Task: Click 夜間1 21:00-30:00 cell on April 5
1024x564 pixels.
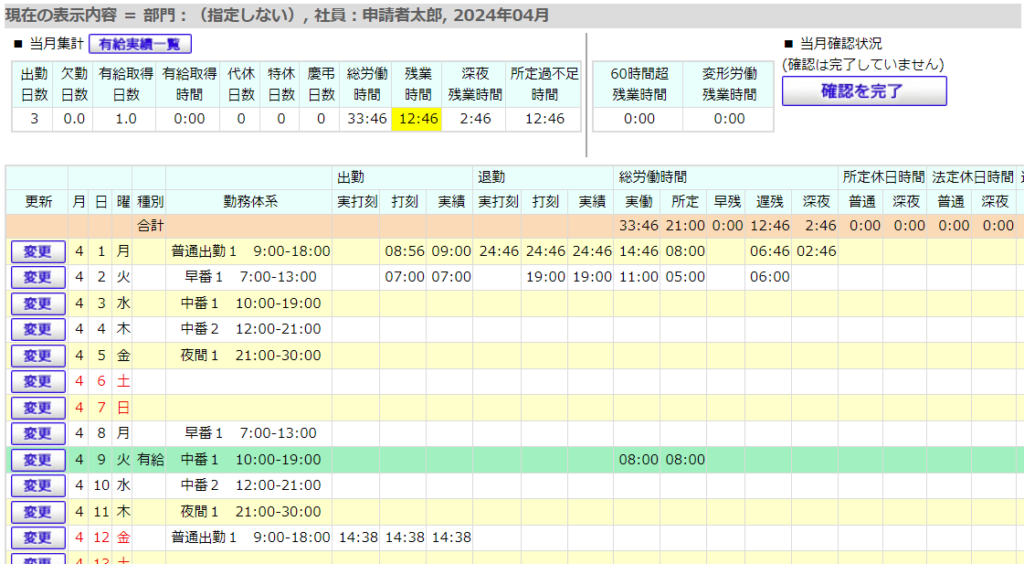Action: [250, 356]
